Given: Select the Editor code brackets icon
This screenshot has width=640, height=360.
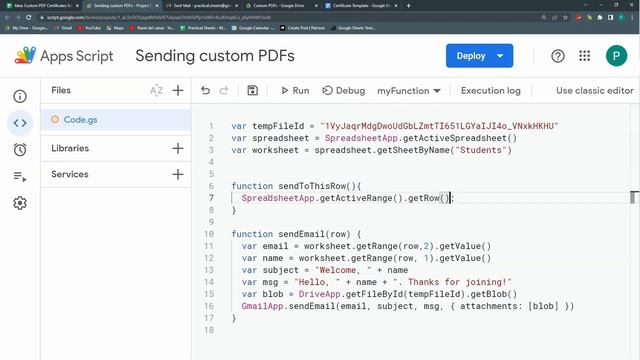Looking at the screenshot, I should click(20, 123).
